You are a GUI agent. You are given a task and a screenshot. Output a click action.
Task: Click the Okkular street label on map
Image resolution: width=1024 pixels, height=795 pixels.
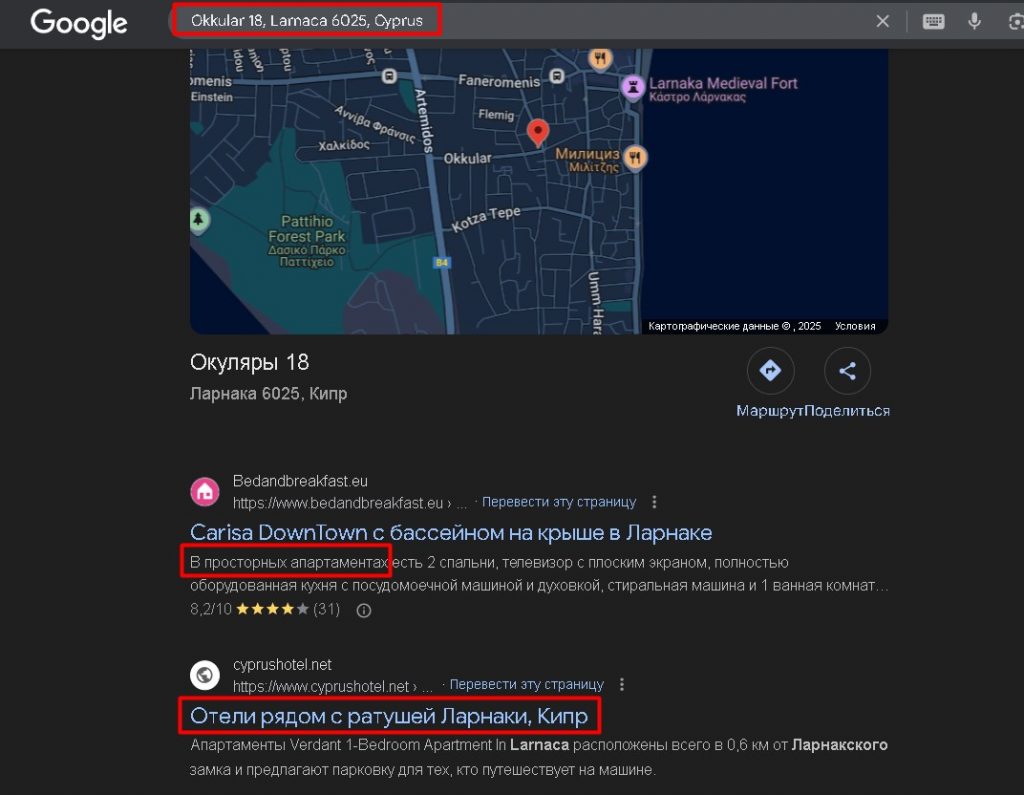coord(468,158)
